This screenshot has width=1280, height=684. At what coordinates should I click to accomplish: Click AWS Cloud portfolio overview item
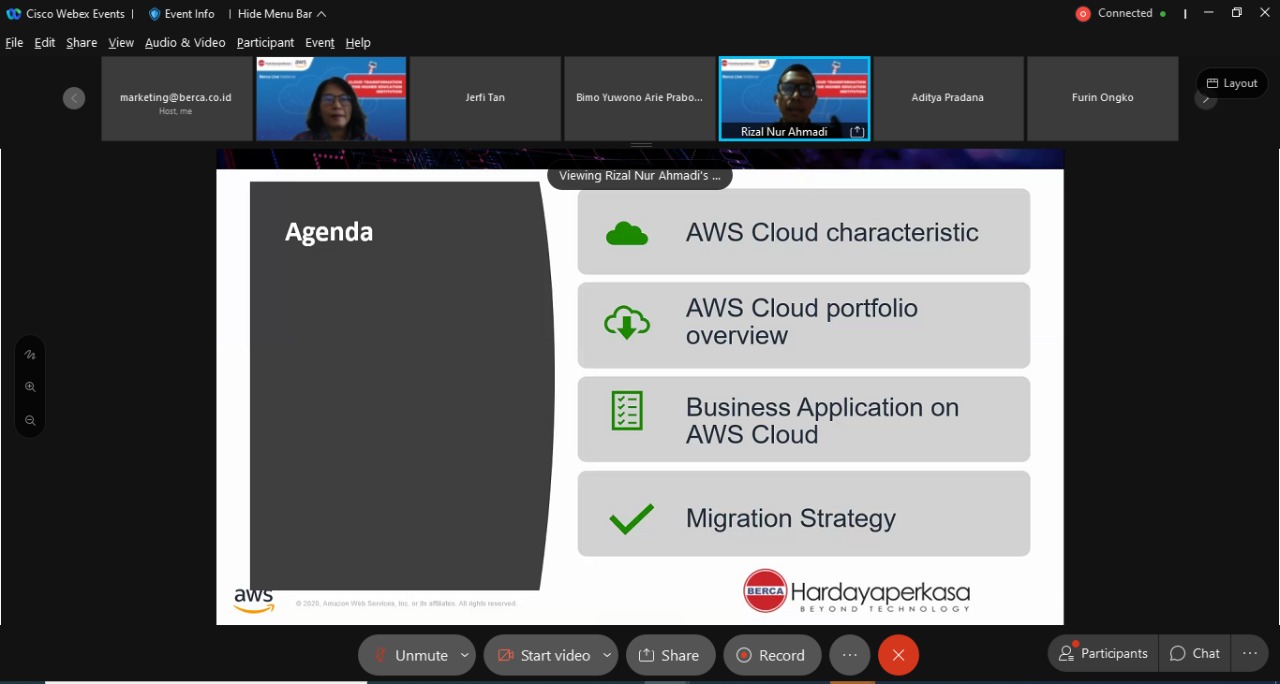tap(804, 325)
